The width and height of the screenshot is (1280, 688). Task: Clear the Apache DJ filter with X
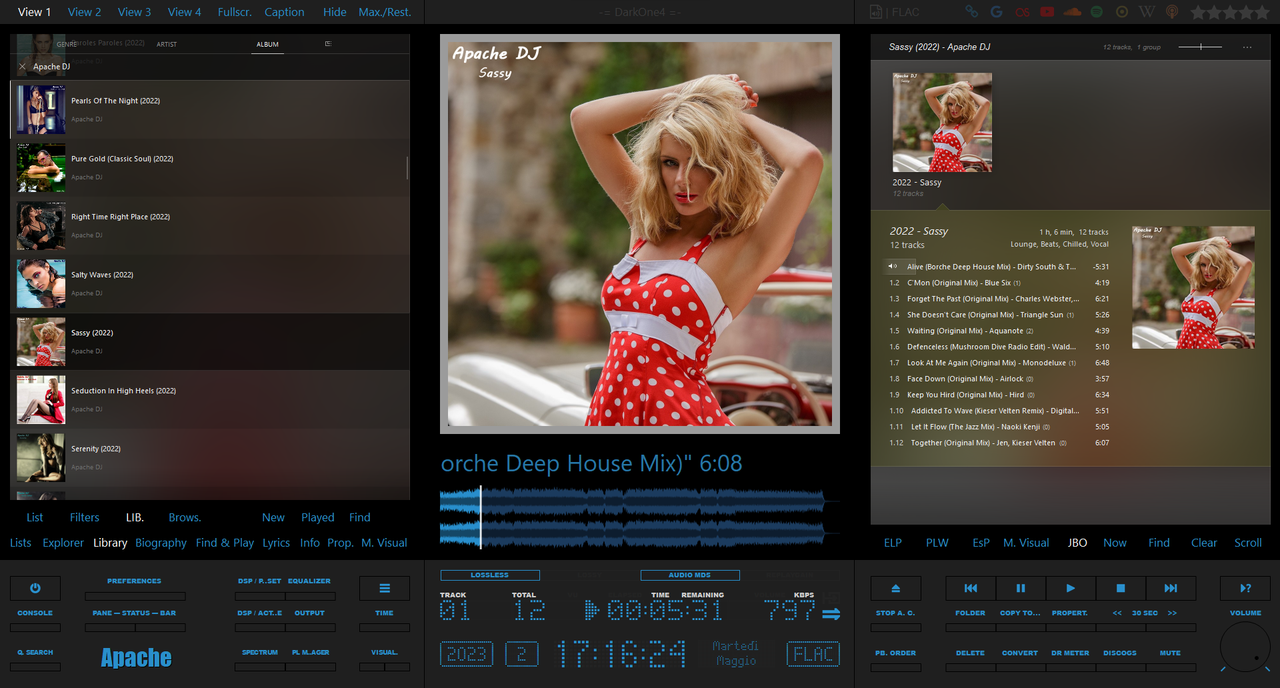tap(22, 67)
